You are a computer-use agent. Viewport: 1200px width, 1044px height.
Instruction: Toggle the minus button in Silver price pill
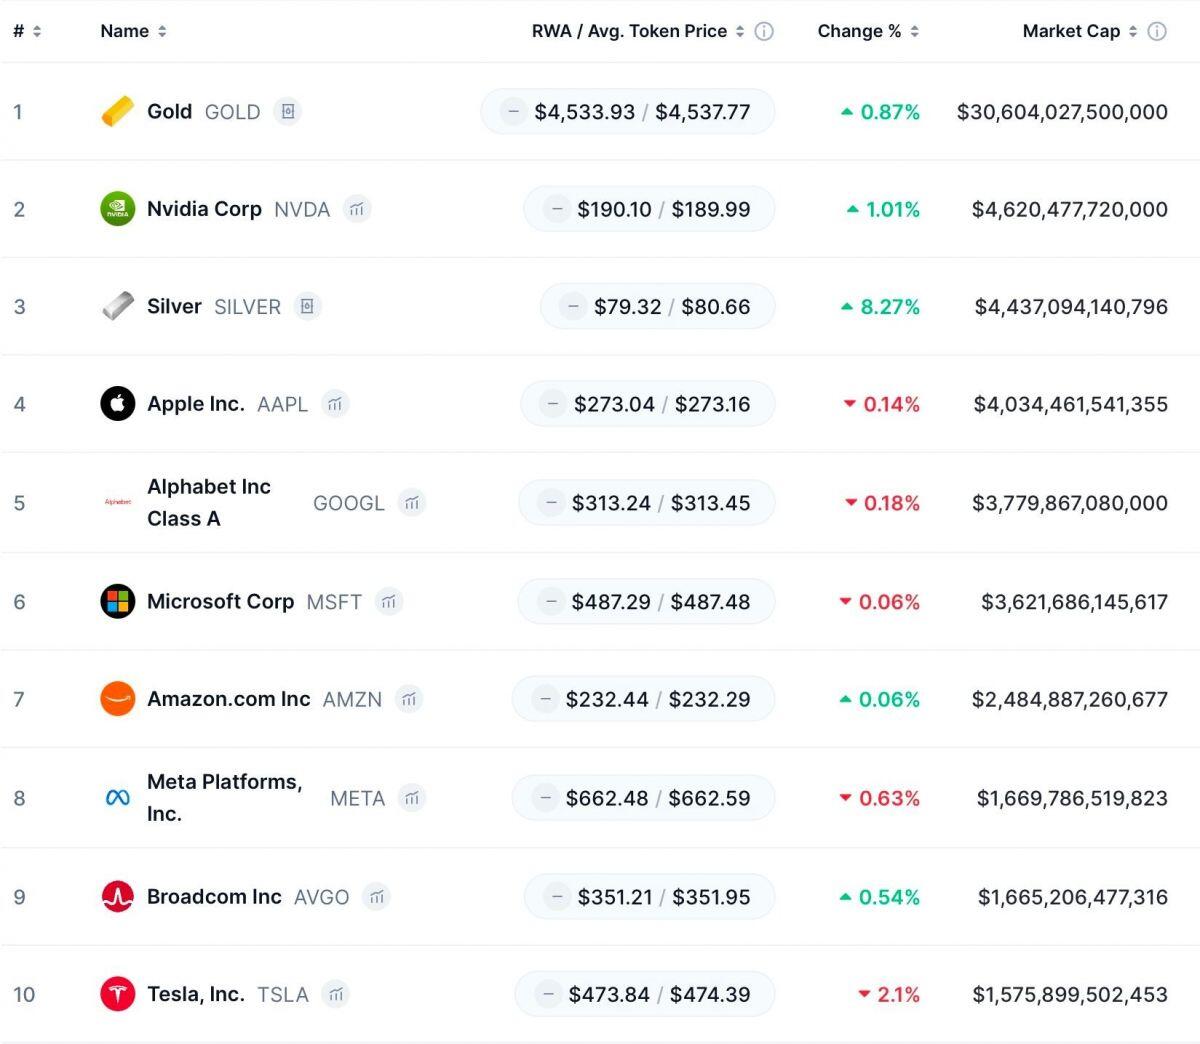572,306
